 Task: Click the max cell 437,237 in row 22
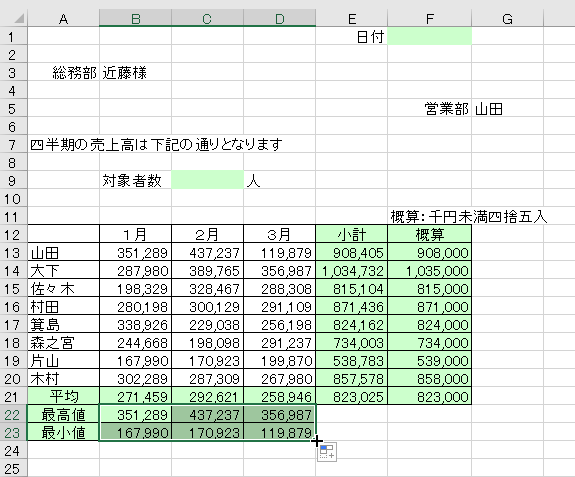point(207,414)
